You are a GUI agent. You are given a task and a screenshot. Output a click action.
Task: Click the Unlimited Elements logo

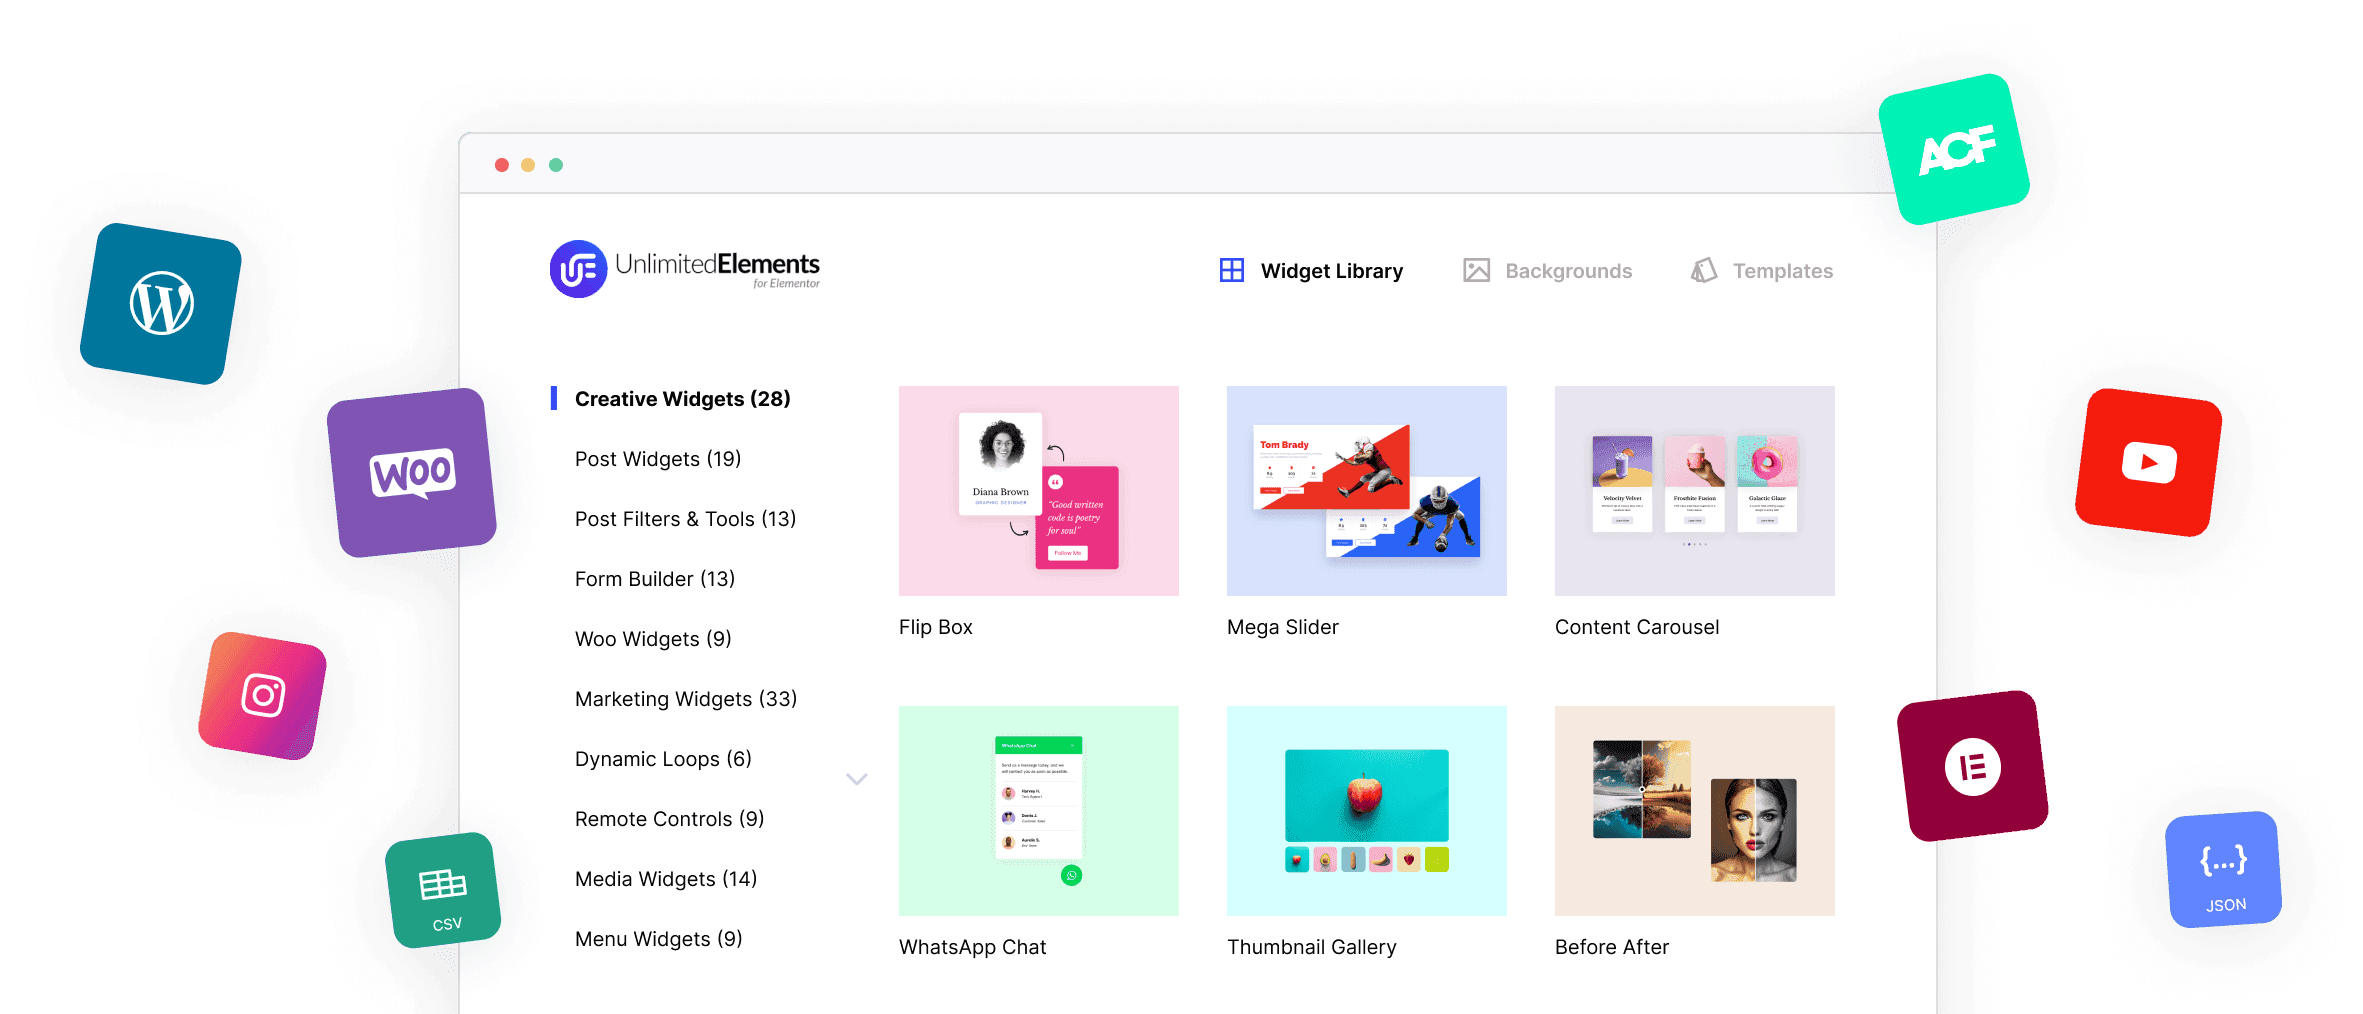tap(685, 269)
